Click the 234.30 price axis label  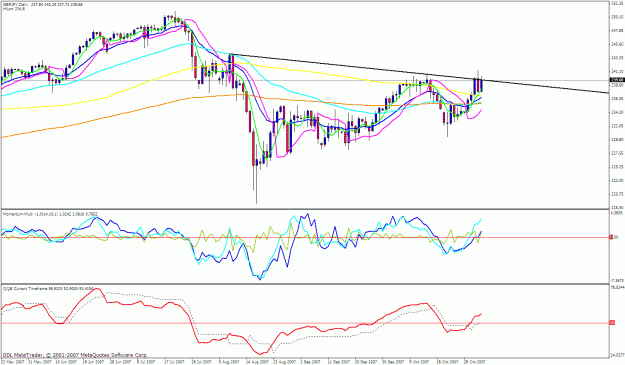pos(617,112)
